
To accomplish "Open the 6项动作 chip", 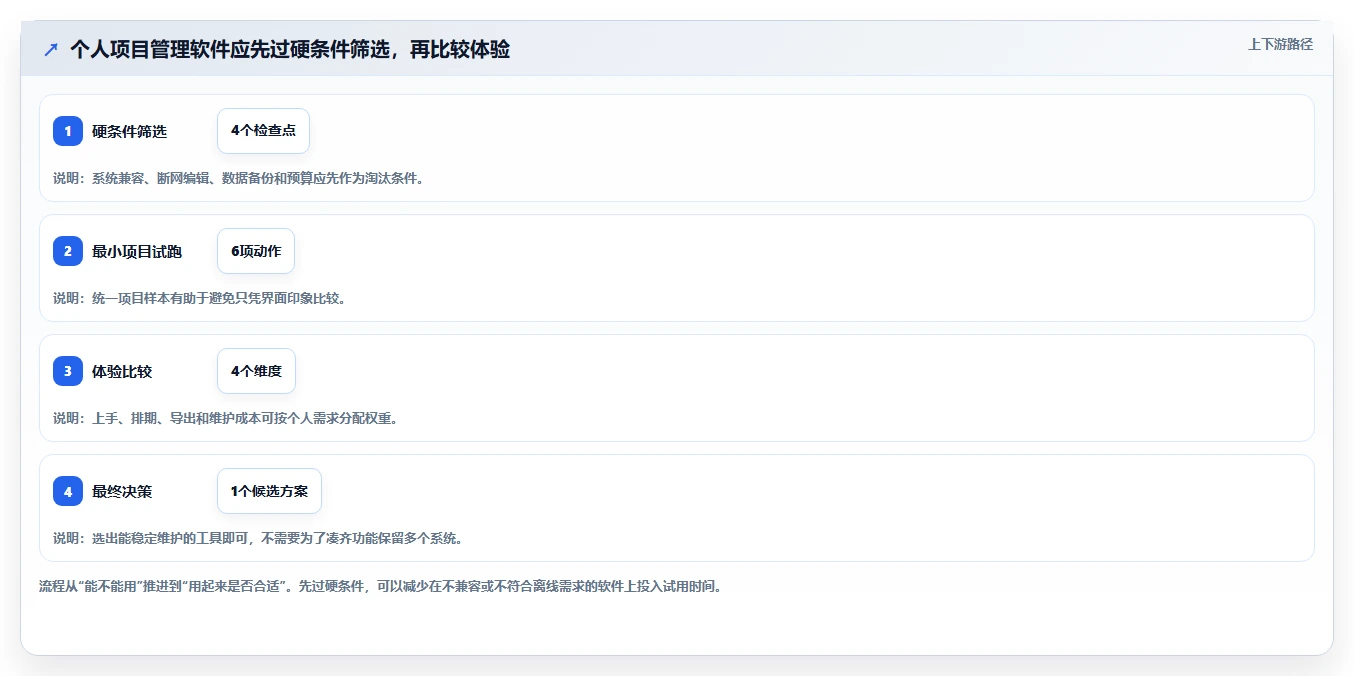I will 256,251.
